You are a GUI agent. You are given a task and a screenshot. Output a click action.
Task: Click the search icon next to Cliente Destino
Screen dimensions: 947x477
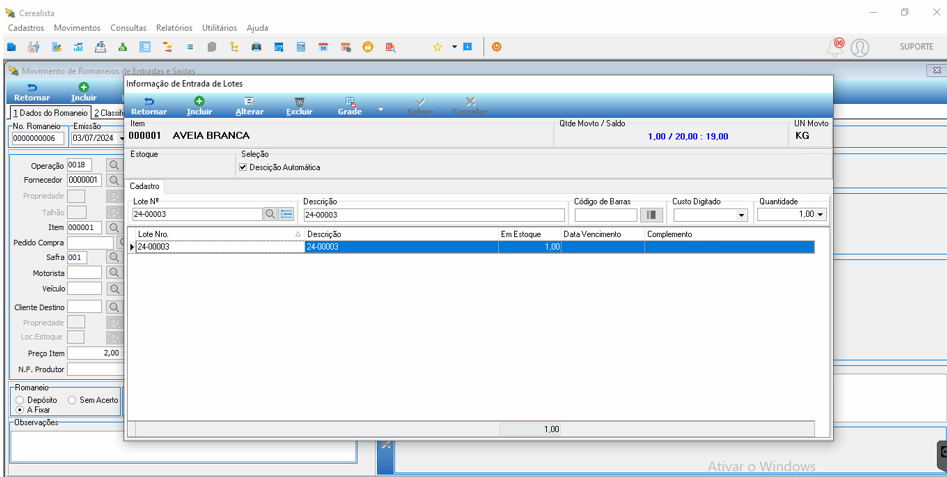pyautogui.click(x=114, y=307)
